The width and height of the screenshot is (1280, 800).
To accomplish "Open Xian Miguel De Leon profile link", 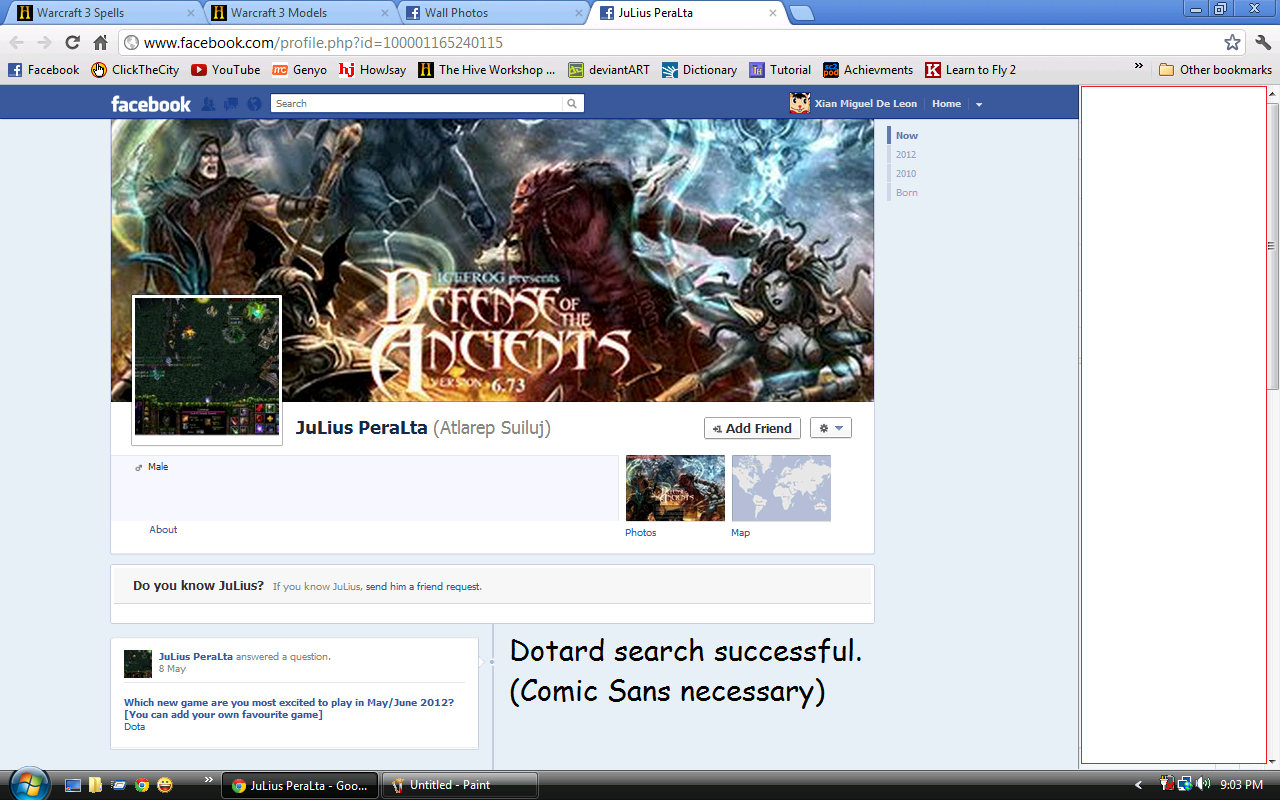I will pos(851,104).
